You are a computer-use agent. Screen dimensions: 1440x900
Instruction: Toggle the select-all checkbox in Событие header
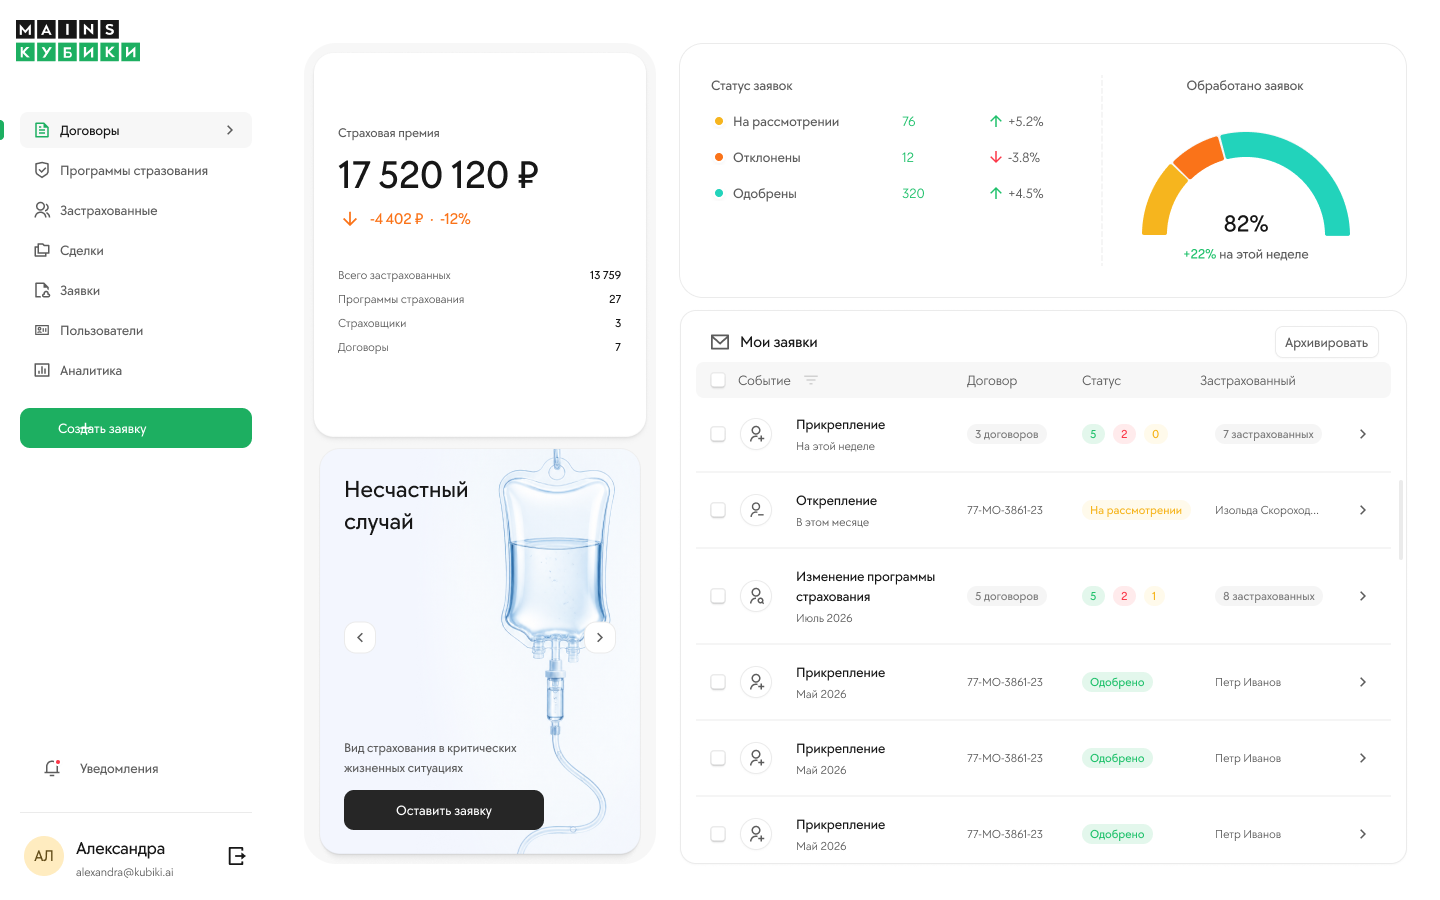click(x=718, y=380)
